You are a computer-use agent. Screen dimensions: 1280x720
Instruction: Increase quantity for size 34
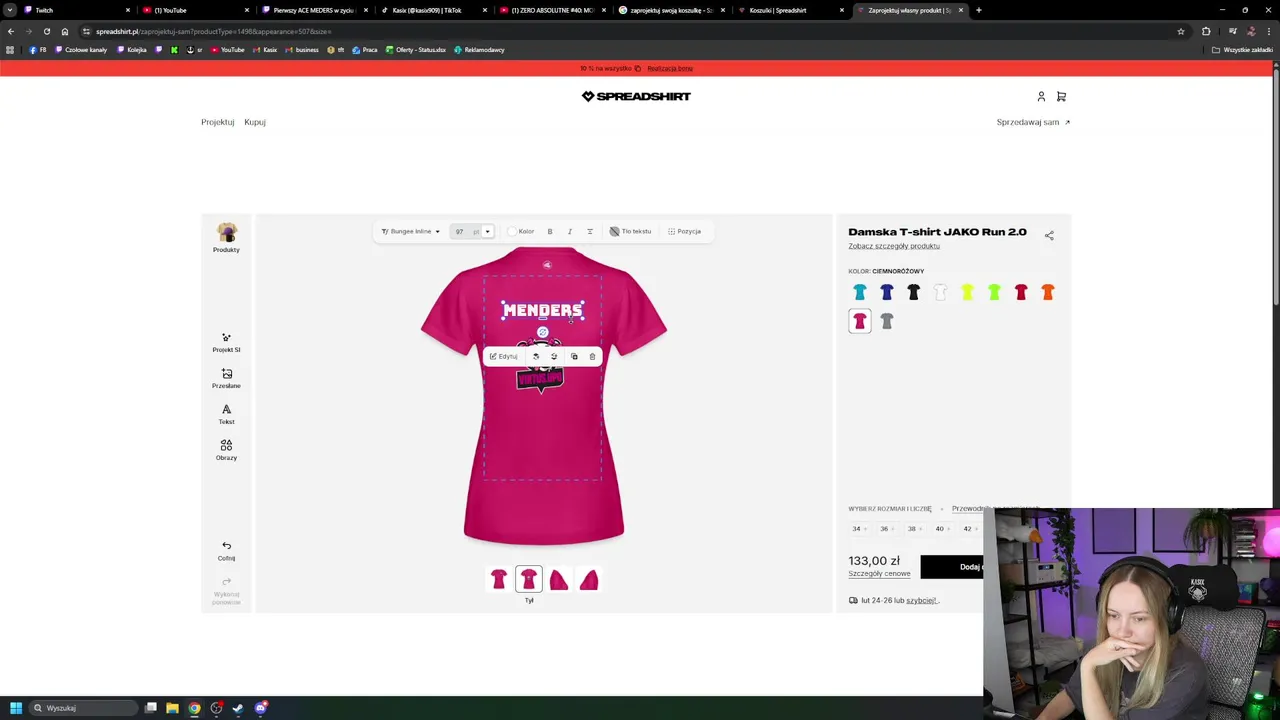[866, 528]
